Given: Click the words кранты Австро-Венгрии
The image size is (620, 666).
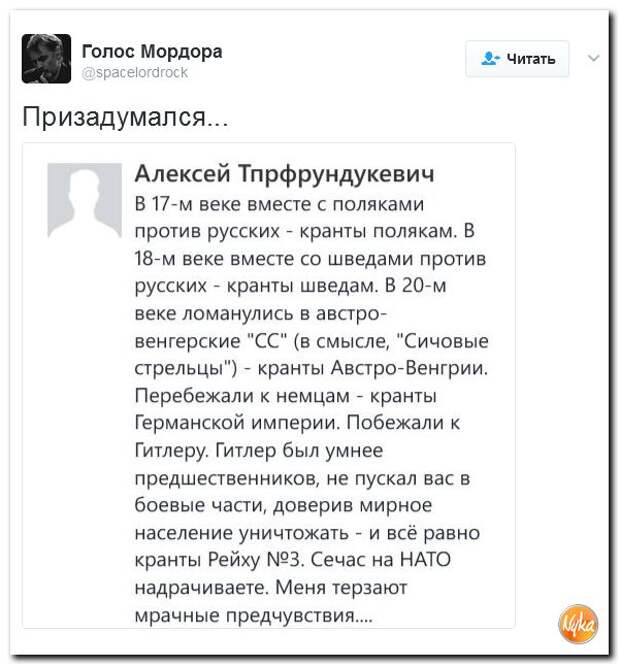Looking at the screenshot, I should [x=373, y=368].
